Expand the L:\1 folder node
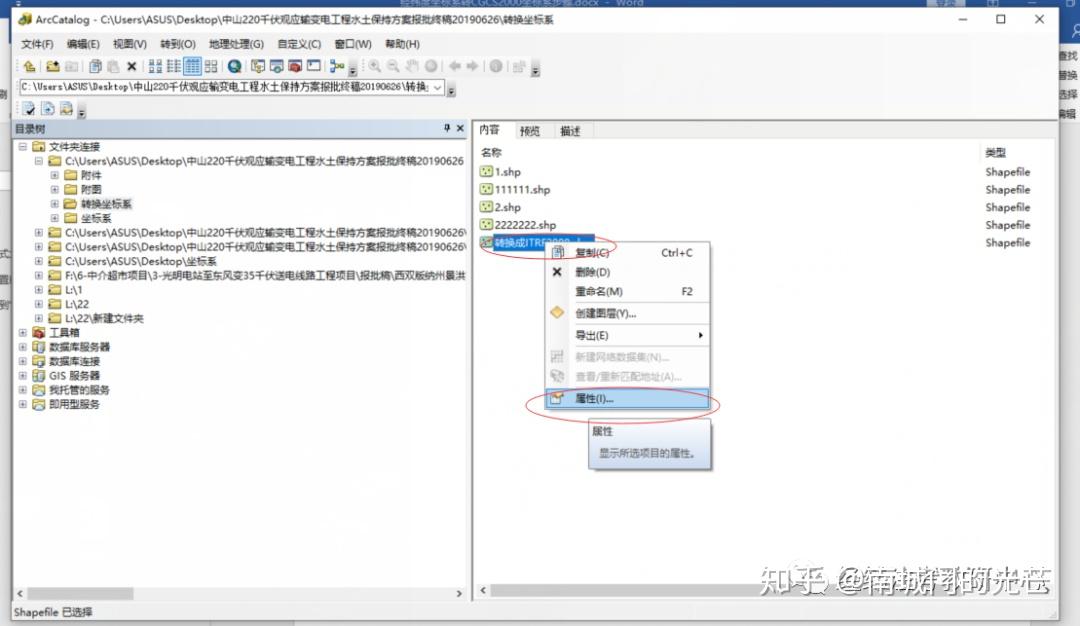 point(39,290)
